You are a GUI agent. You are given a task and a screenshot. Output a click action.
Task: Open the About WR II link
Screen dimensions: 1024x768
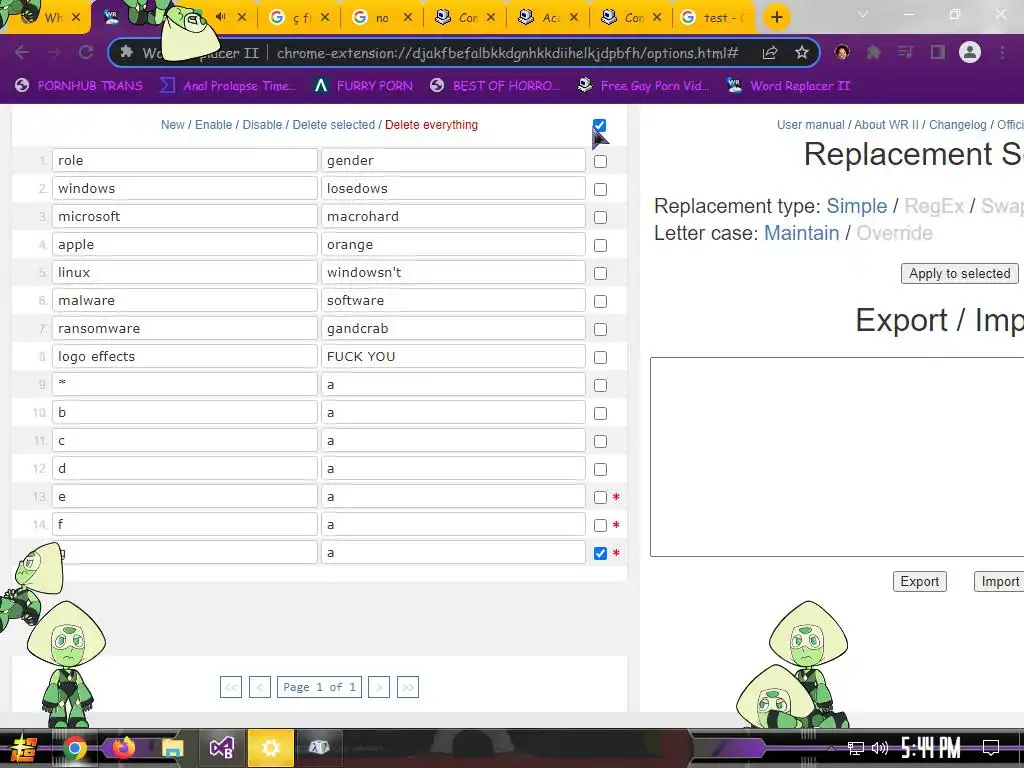click(x=886, y=125)
